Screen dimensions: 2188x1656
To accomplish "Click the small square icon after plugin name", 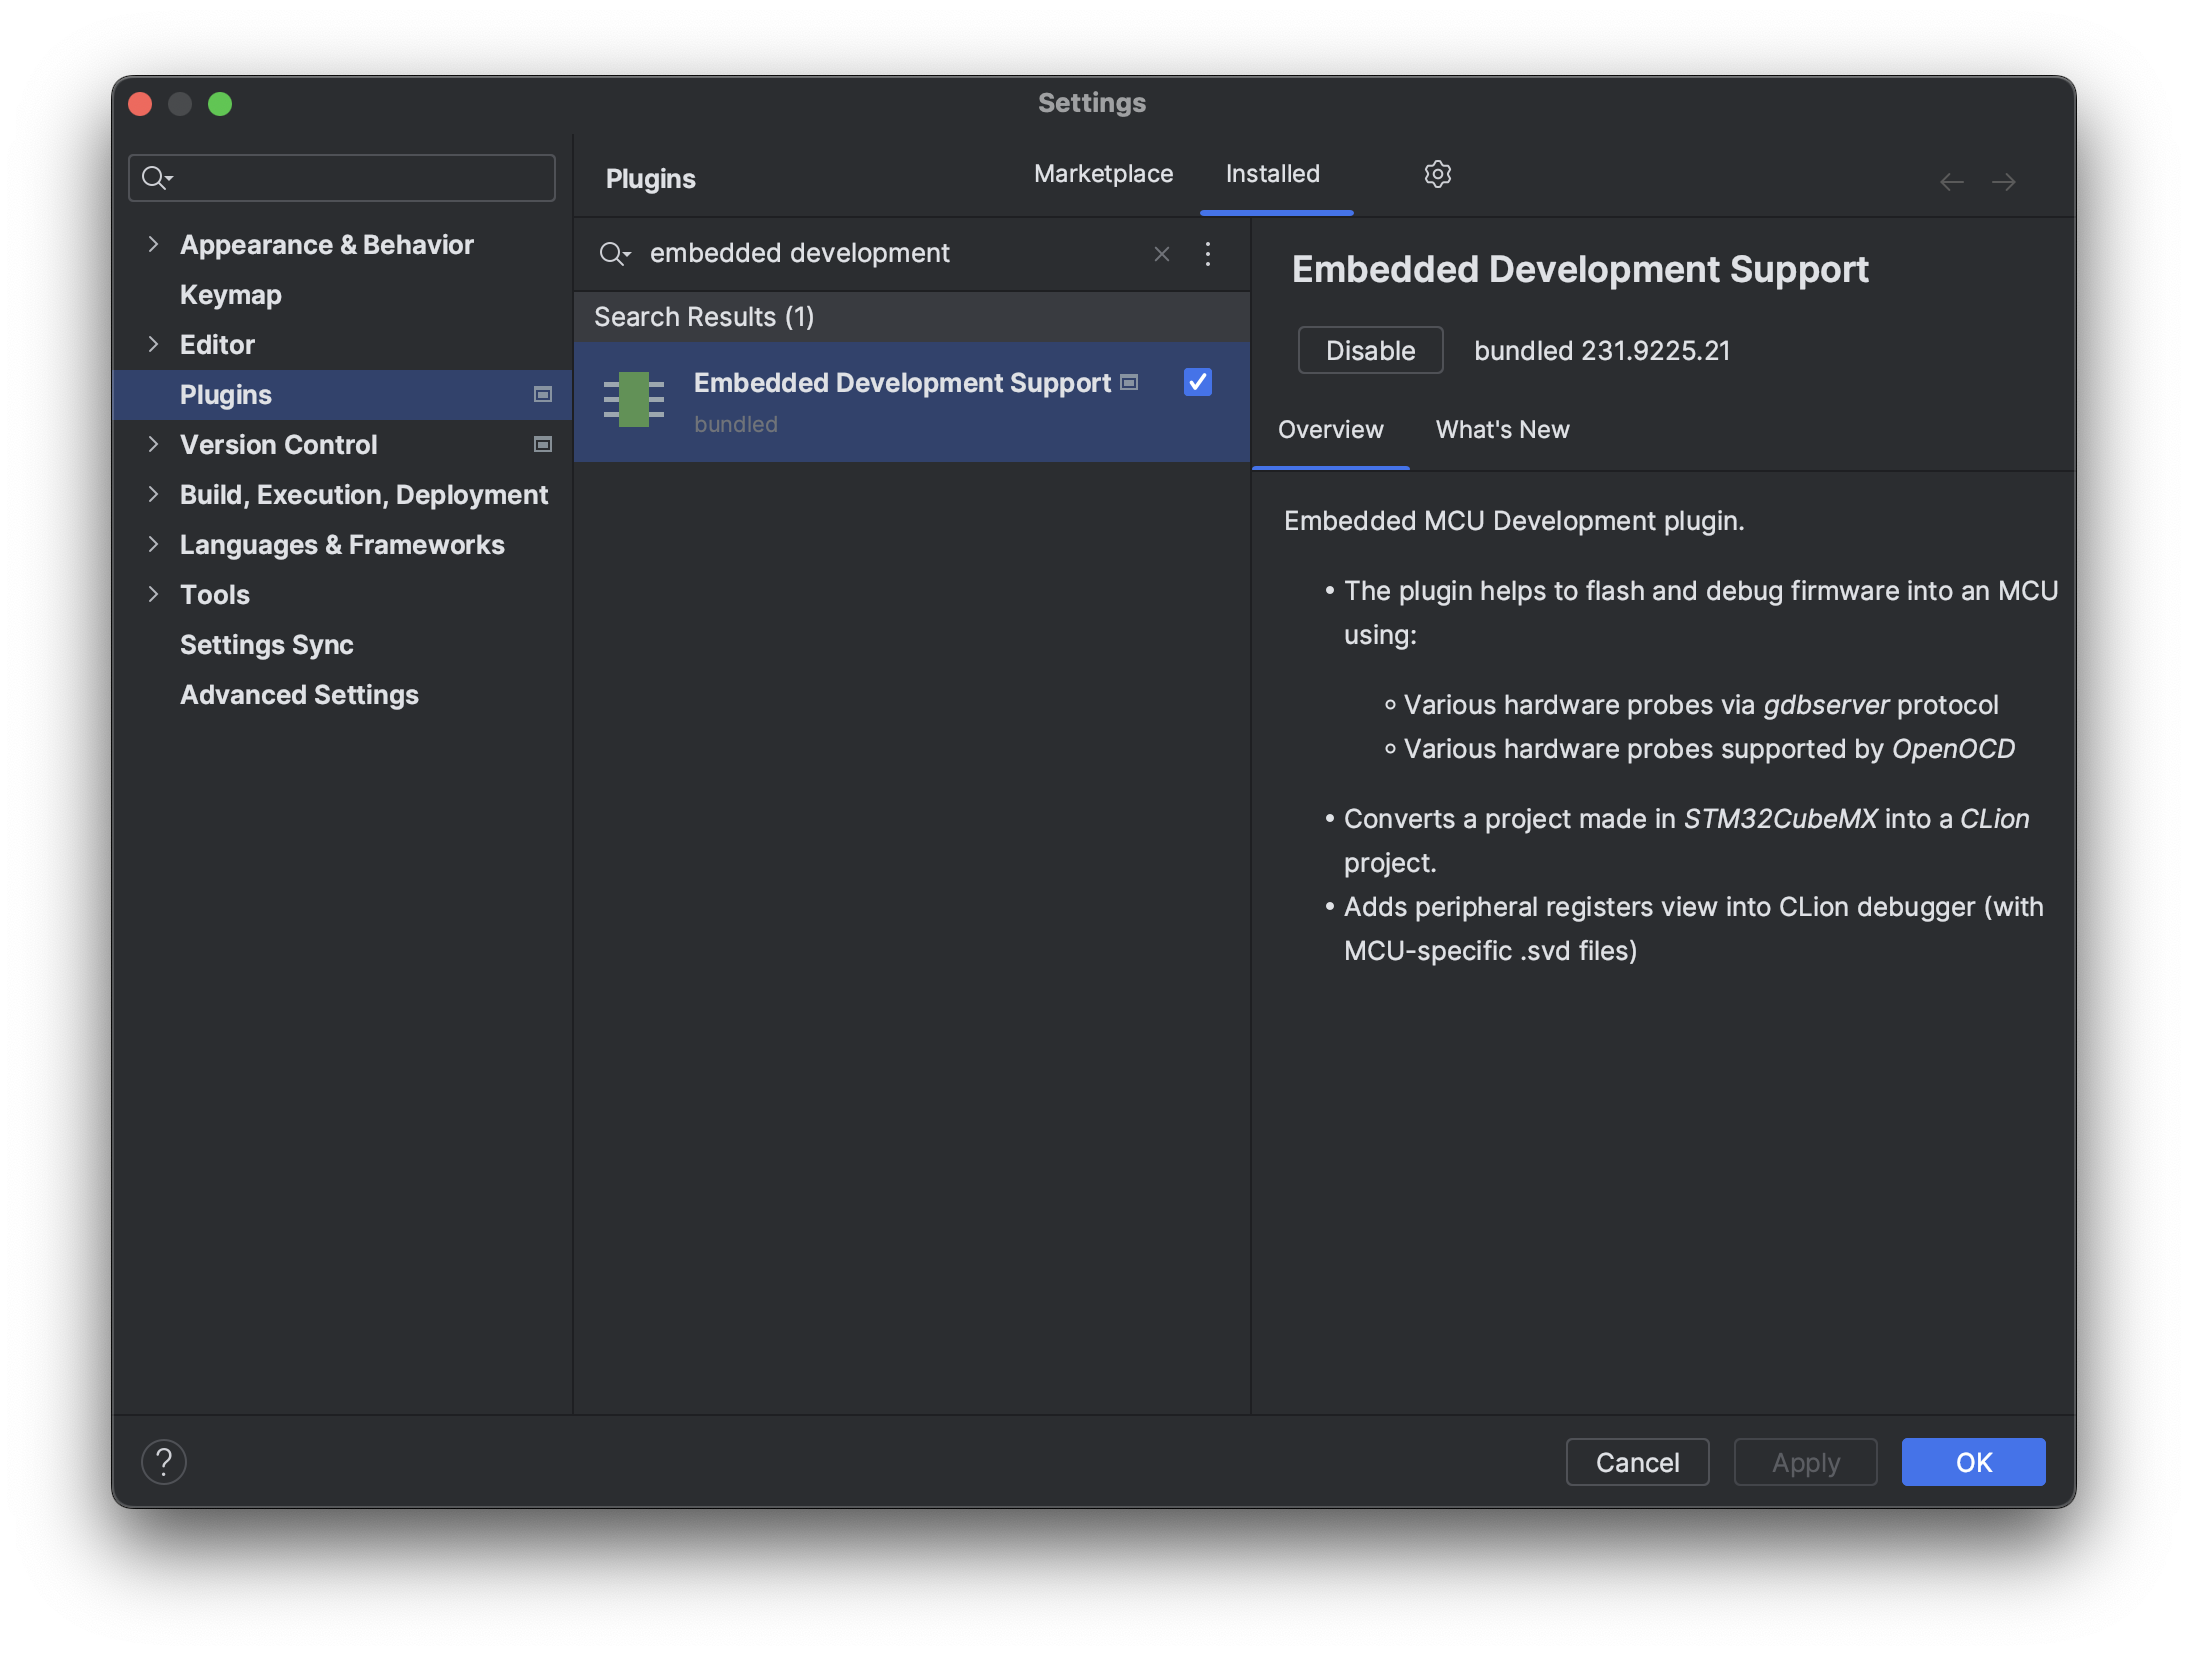I will (1129, 382).
